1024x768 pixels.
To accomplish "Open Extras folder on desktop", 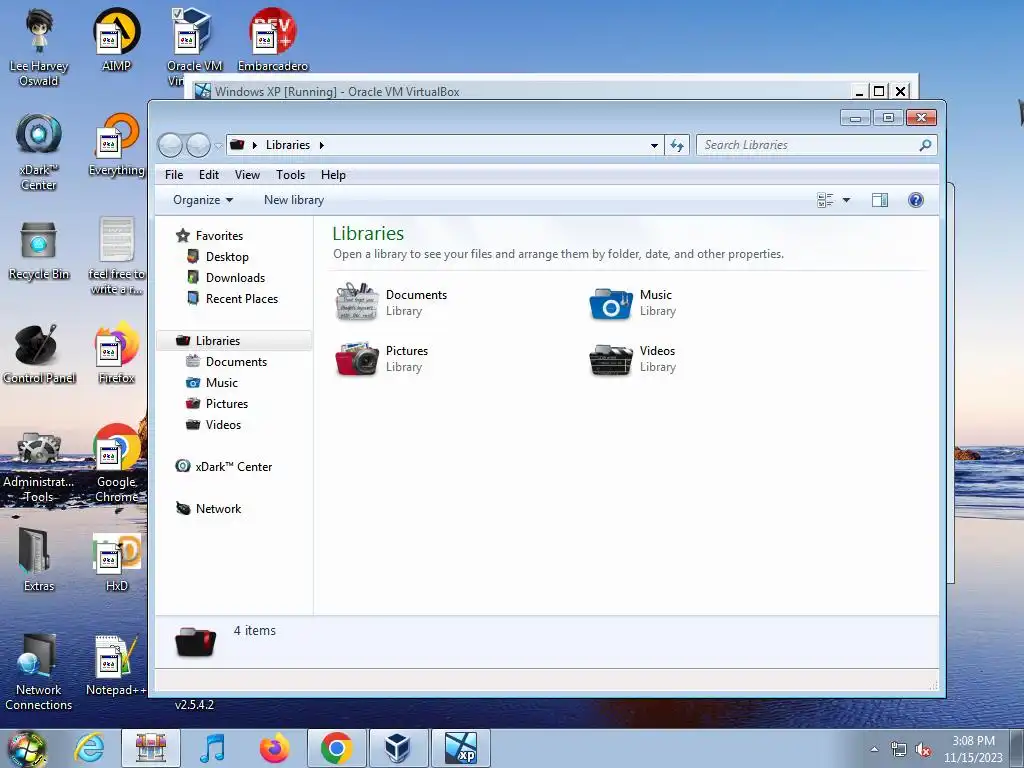I will [39, 560].
